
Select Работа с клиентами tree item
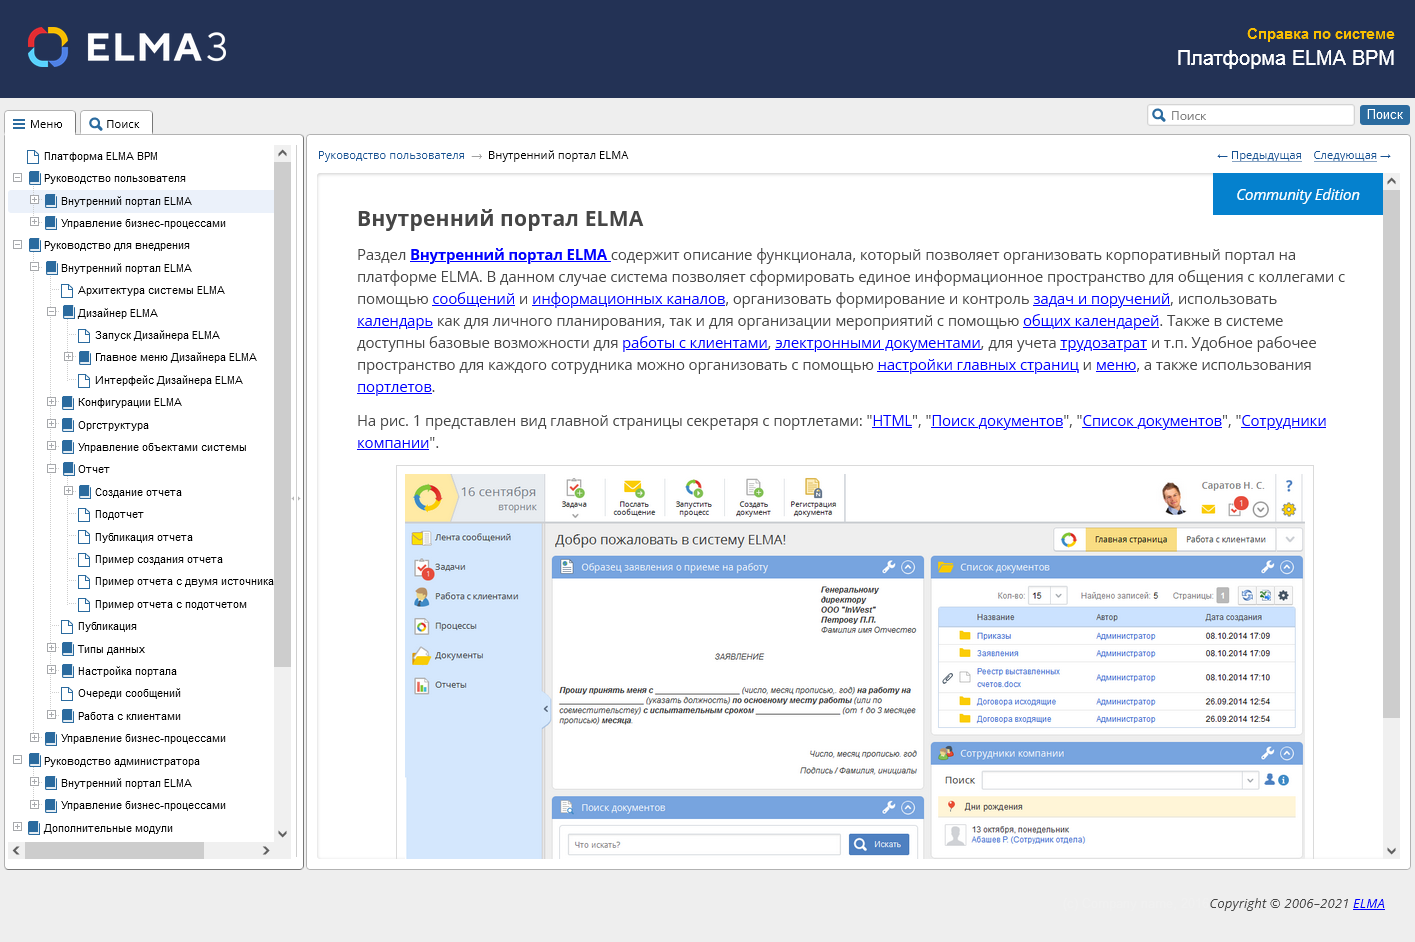point(129,716)
